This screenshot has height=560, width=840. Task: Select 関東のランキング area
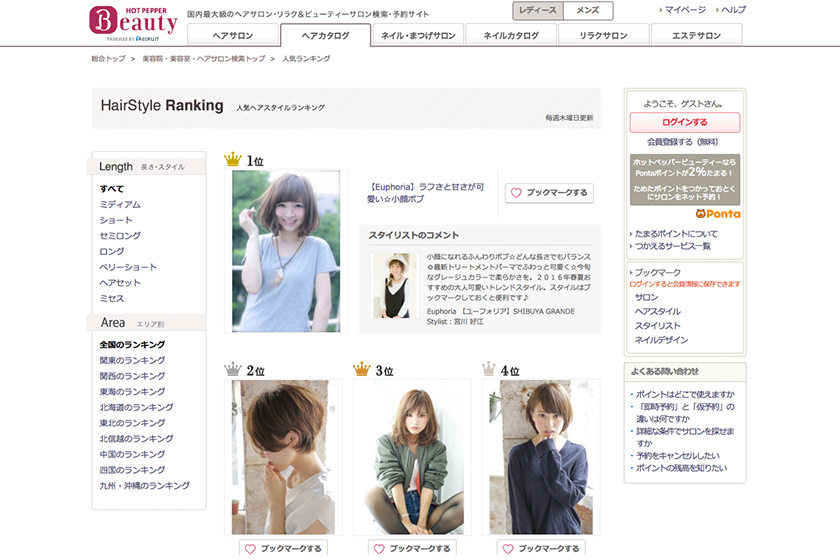pyautogui.click(x=132, y=360)
